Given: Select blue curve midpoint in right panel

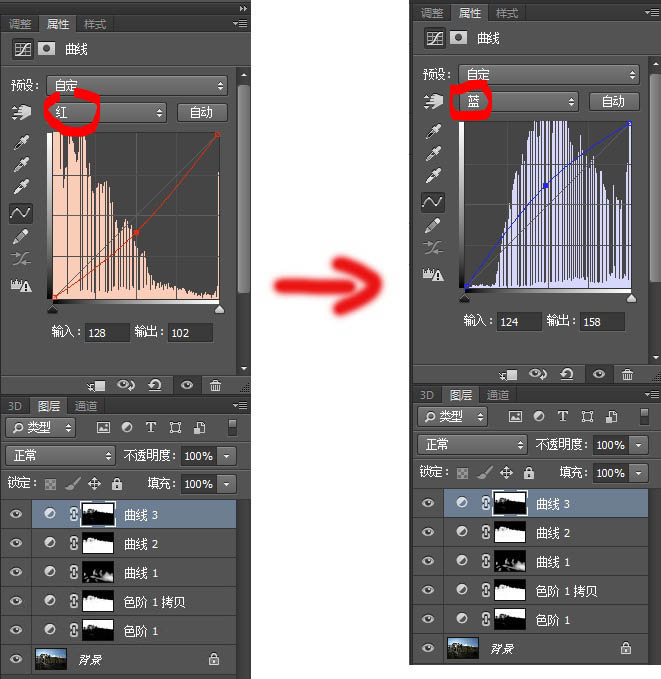Looking at the screenshot, I should click(x=546, y=185).
